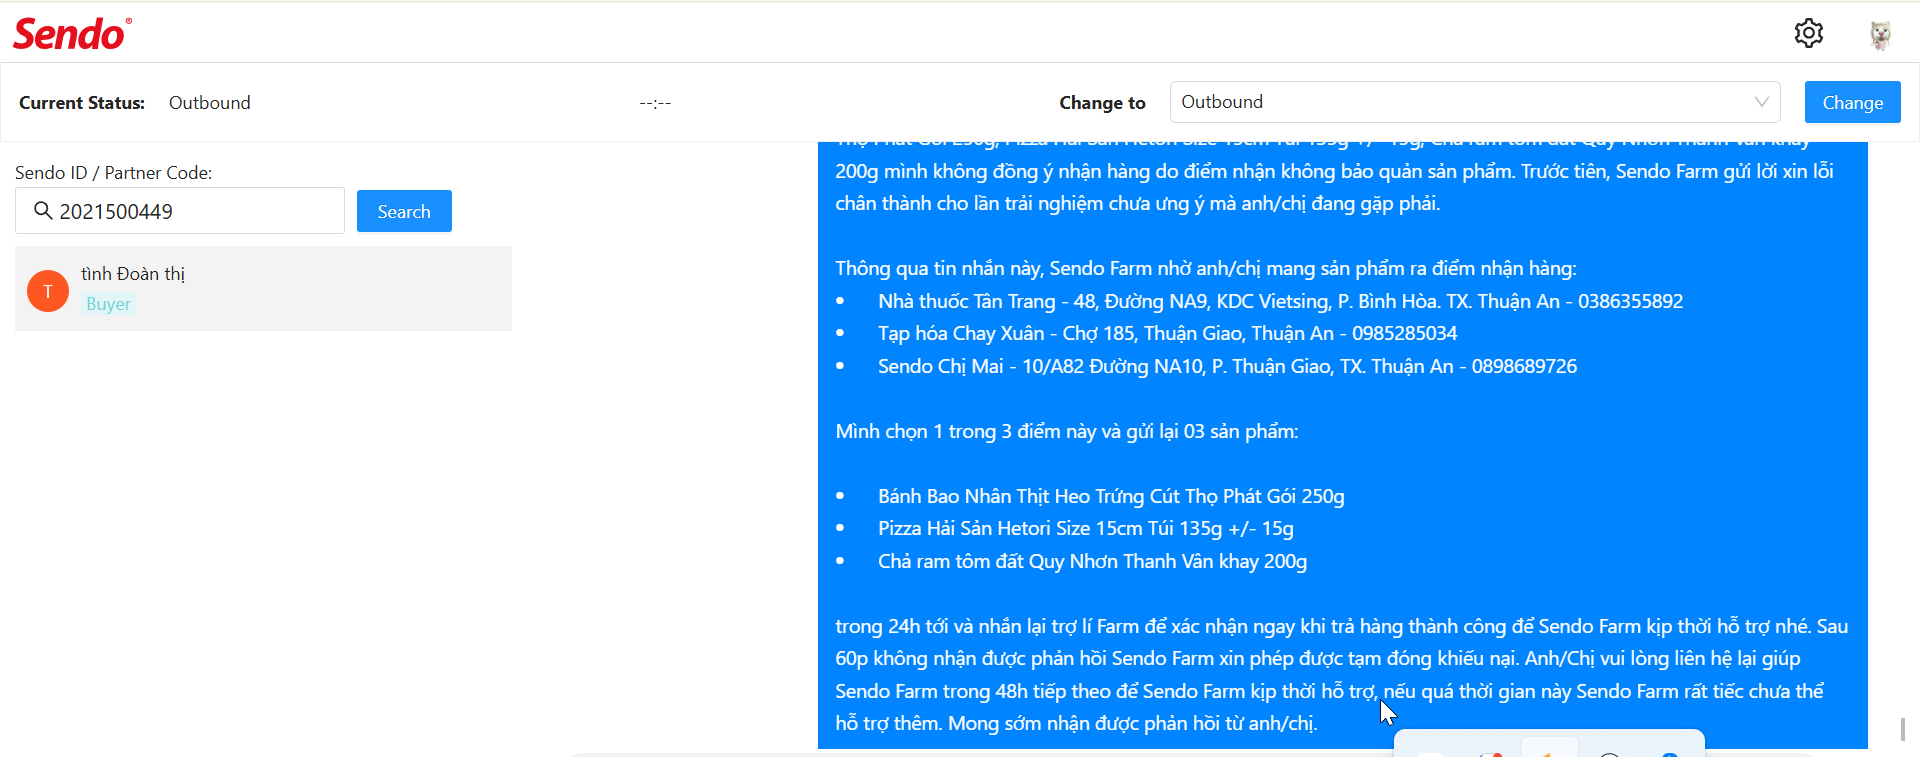Click the Buyer tag label

pyautogui.click(x=108, y=304)
